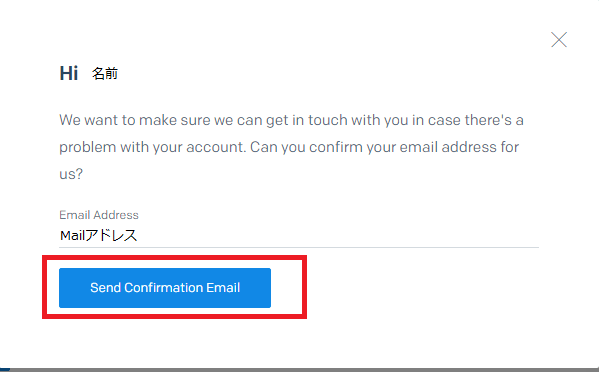Click the paragraph about confirming email
The width and height of the screenshot is (599, 372).
(291, 147)
